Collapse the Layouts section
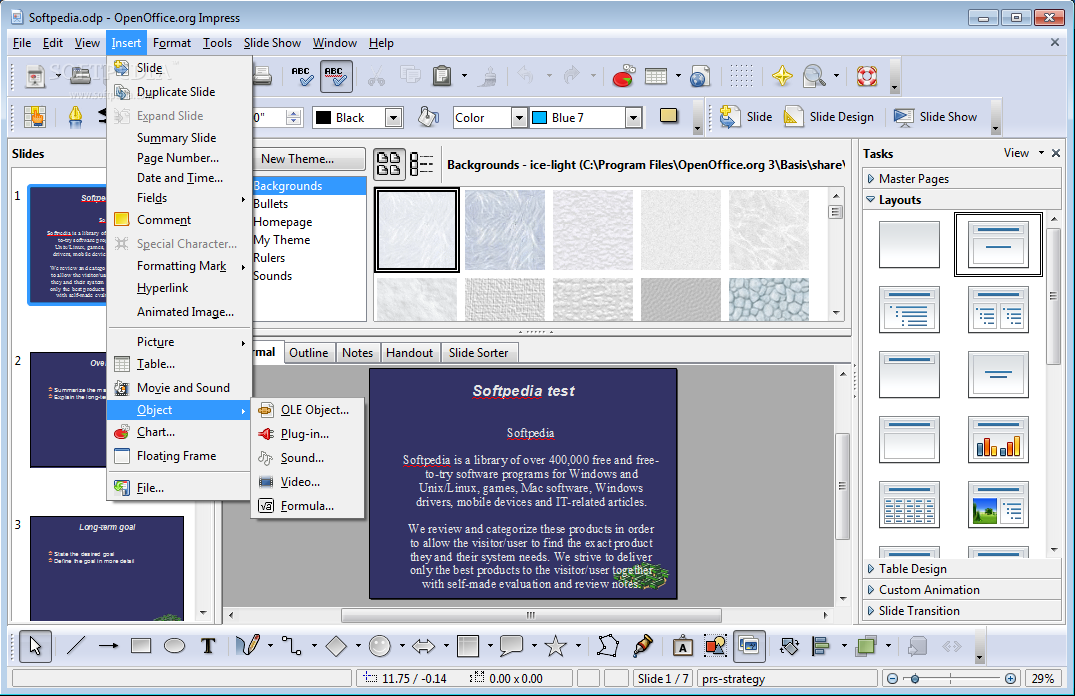This screenshot has height=696, width=1075. tap(962, 200)
